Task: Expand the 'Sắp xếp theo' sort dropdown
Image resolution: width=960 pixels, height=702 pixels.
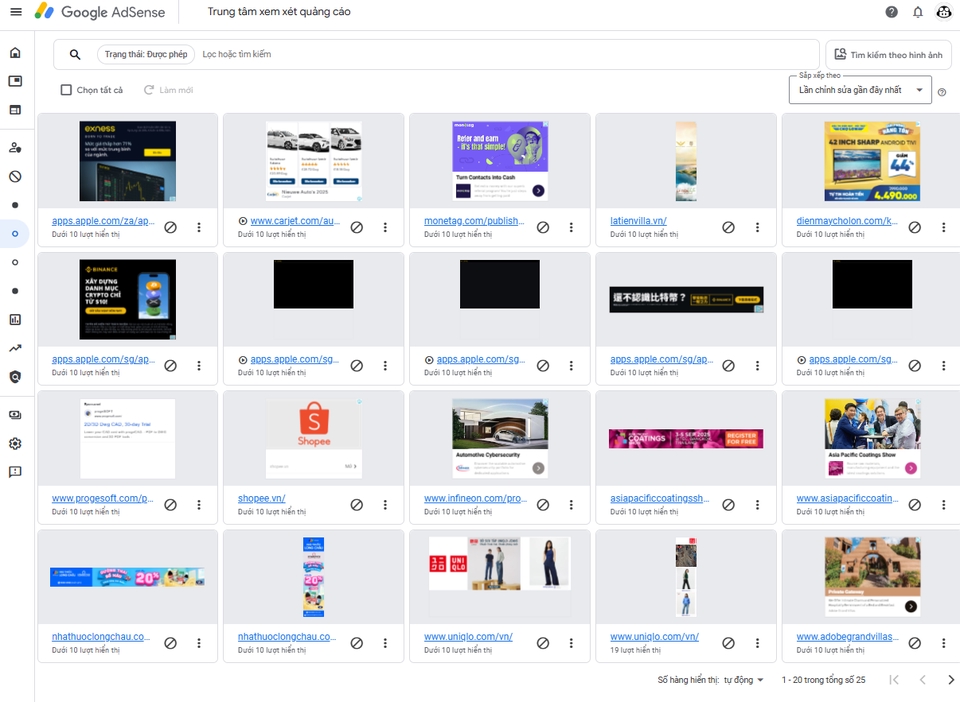Action: (860, 90)
